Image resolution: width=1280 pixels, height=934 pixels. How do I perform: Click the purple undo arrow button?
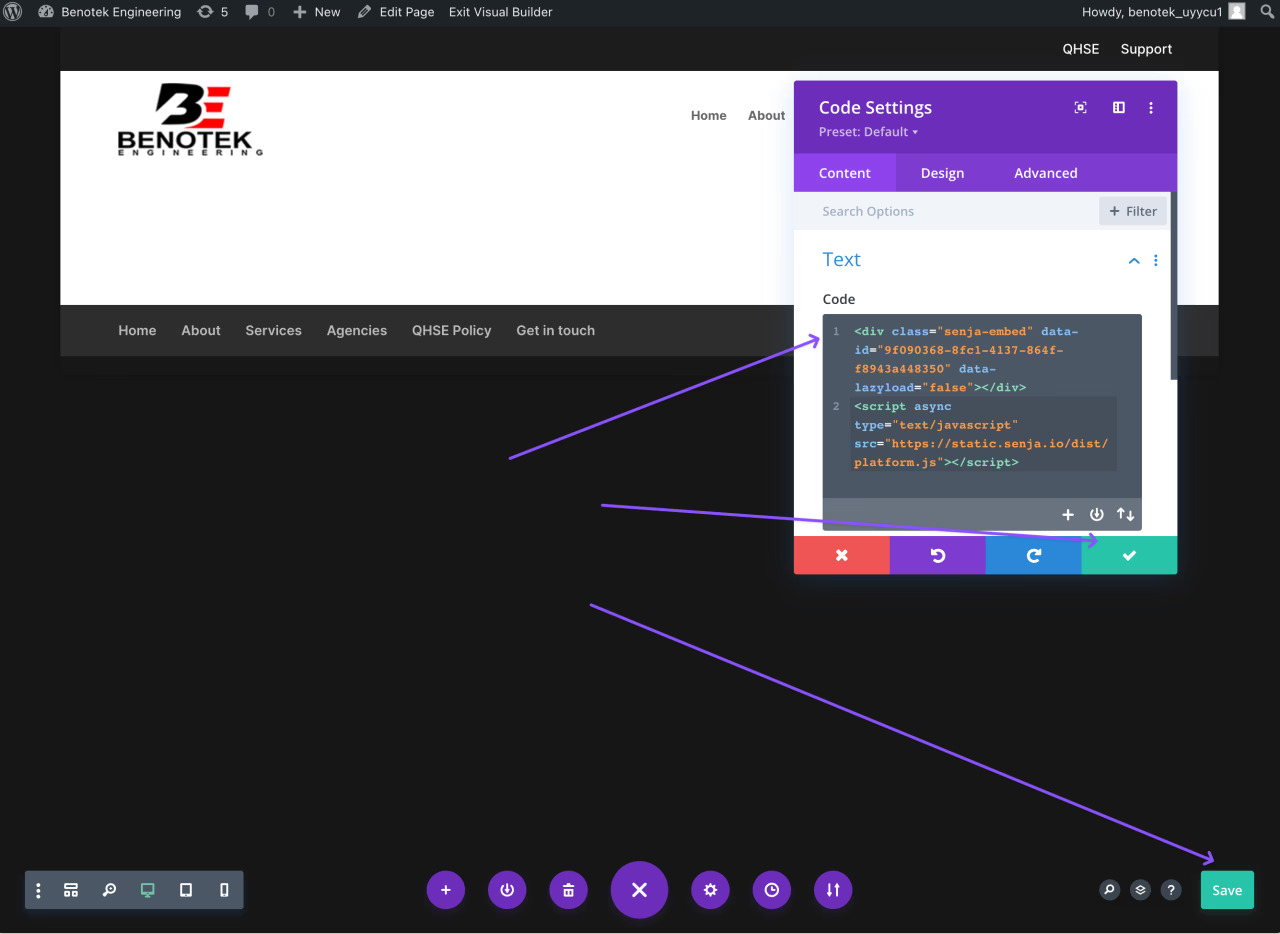click(937, 556)
